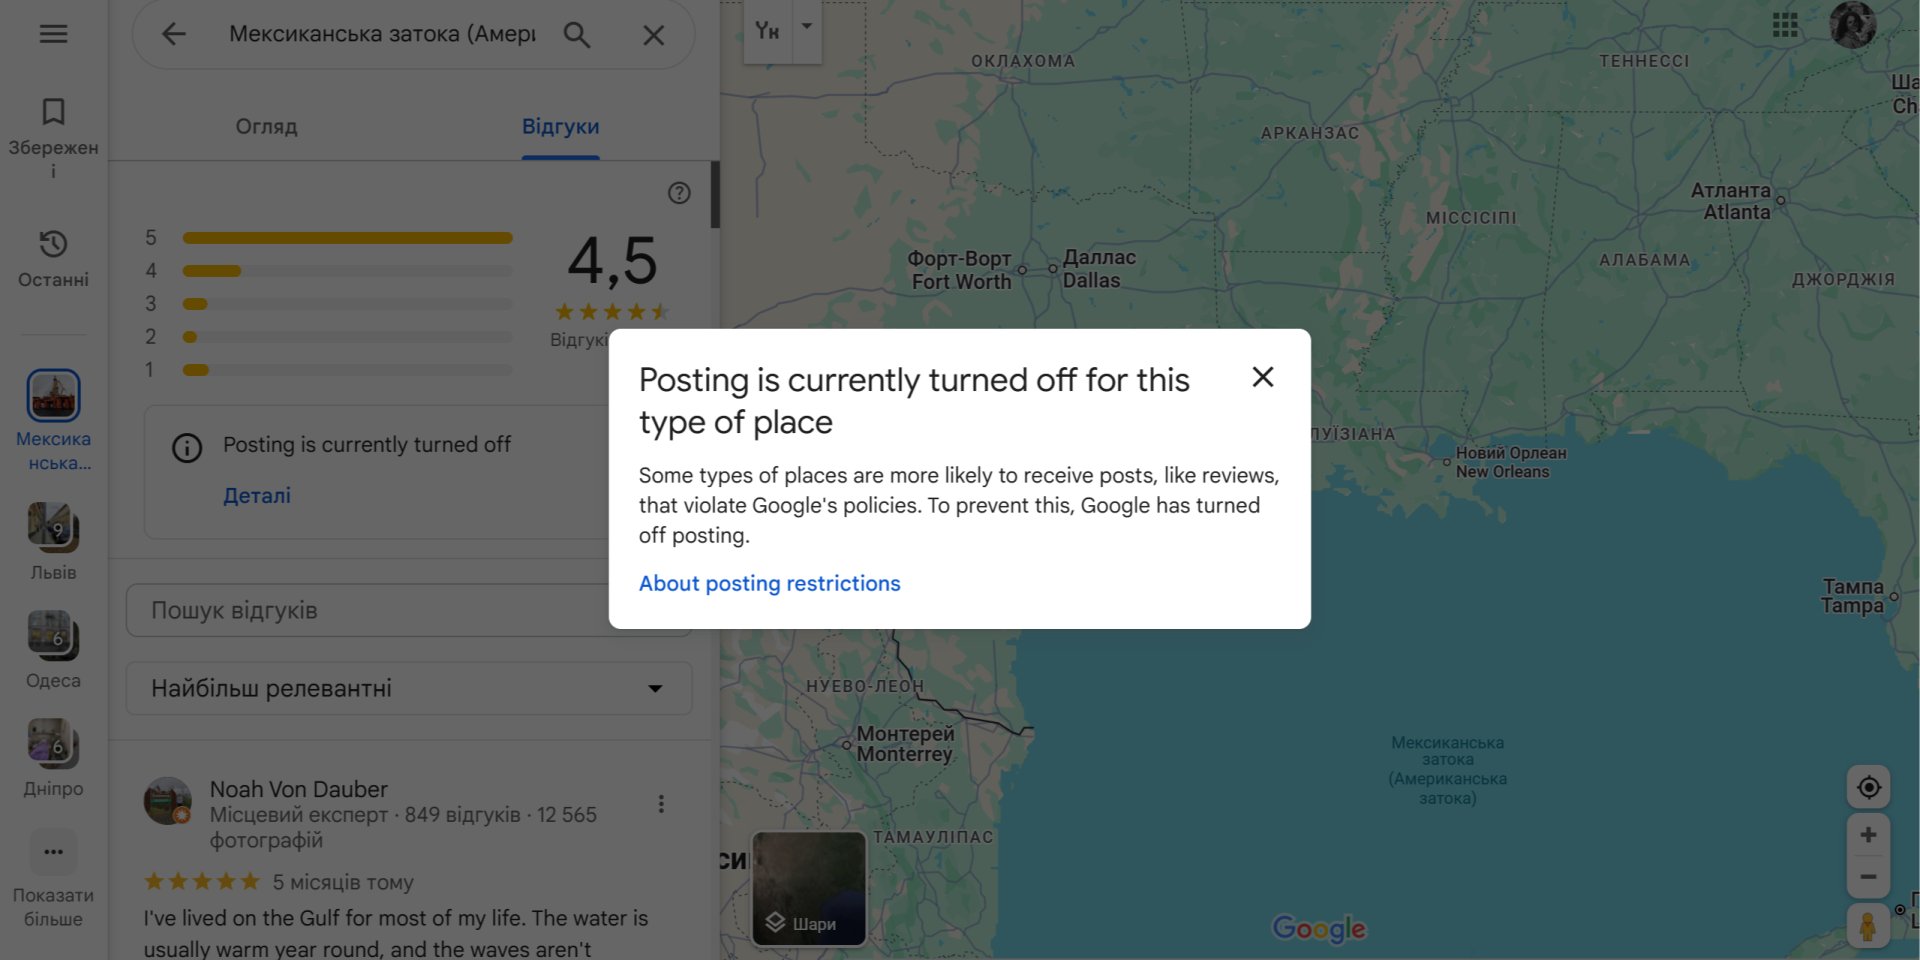Zoom out the map with minus button
1920x960 pixels.
1868,877
